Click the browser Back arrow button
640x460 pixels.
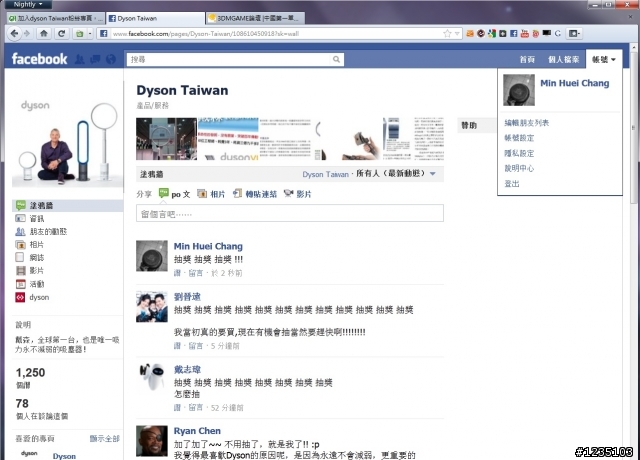pyautogui.click(x=14, y=33)
